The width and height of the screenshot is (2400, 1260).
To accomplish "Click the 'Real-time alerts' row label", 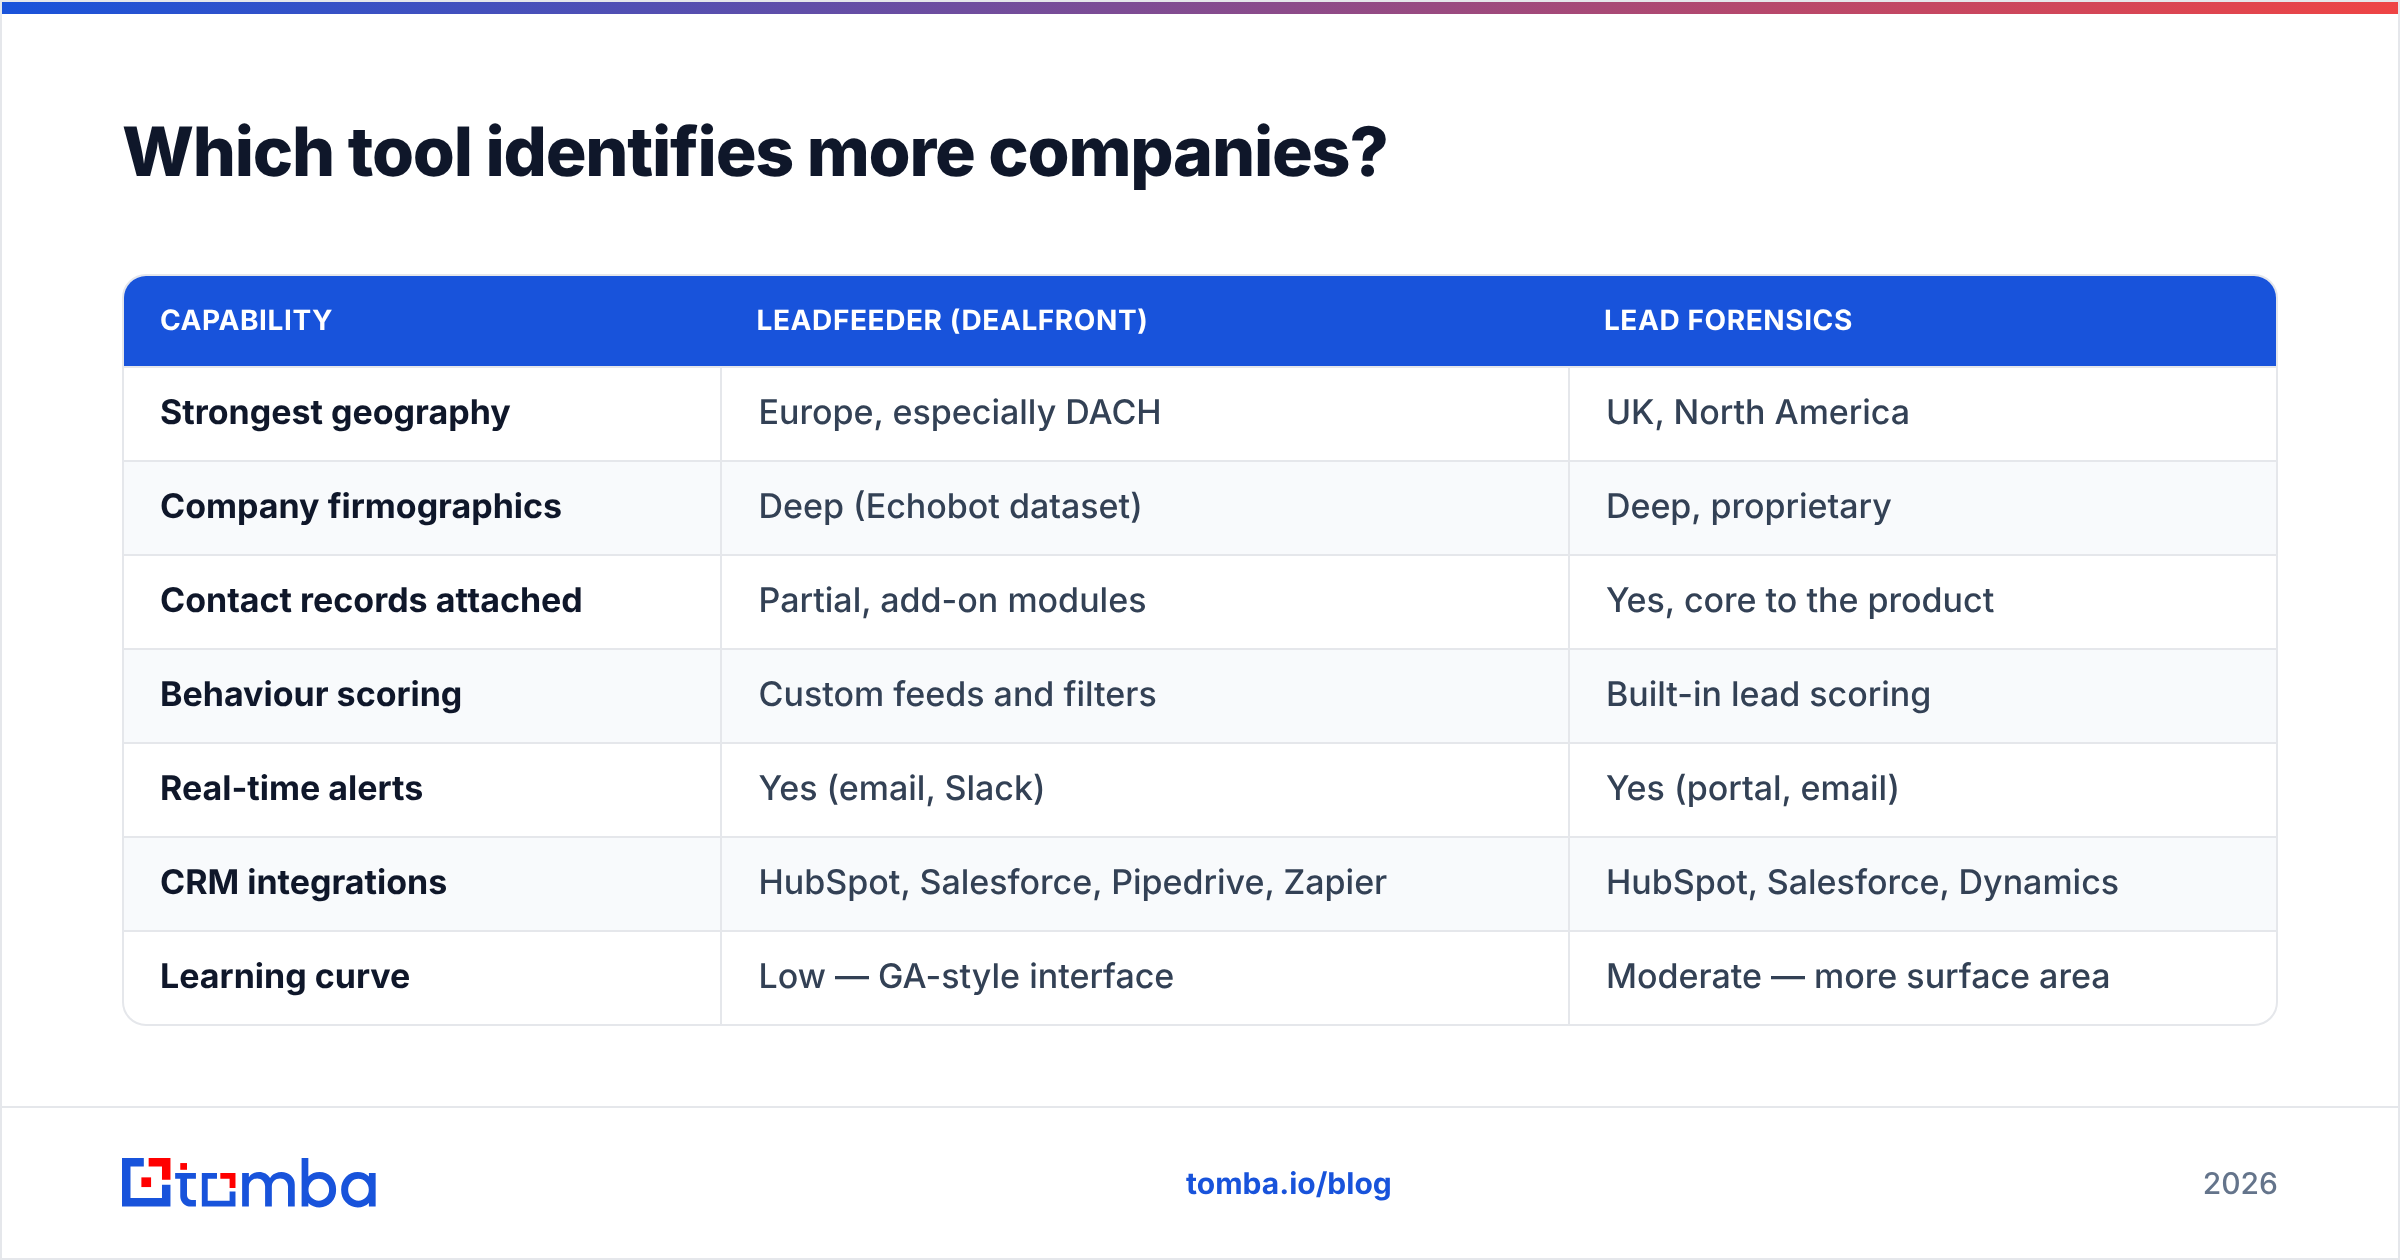I will coord(291,789).
